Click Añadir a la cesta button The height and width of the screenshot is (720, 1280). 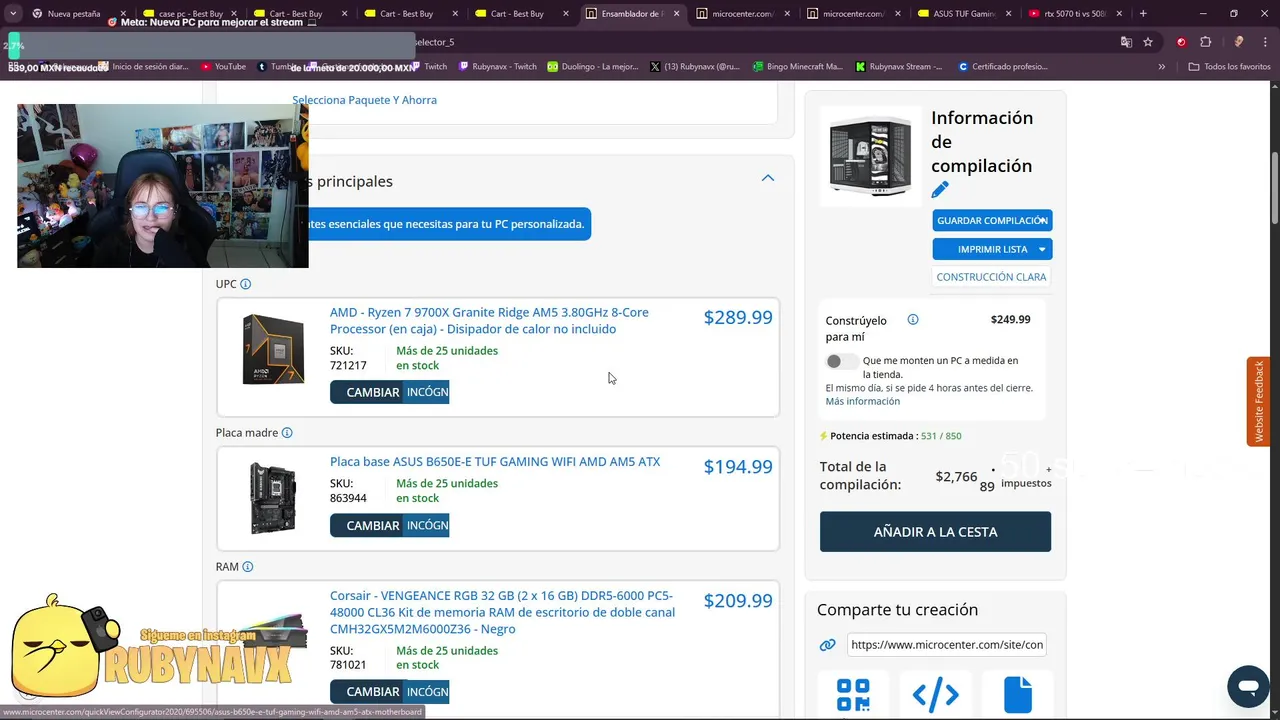click(x=935, y=532)
